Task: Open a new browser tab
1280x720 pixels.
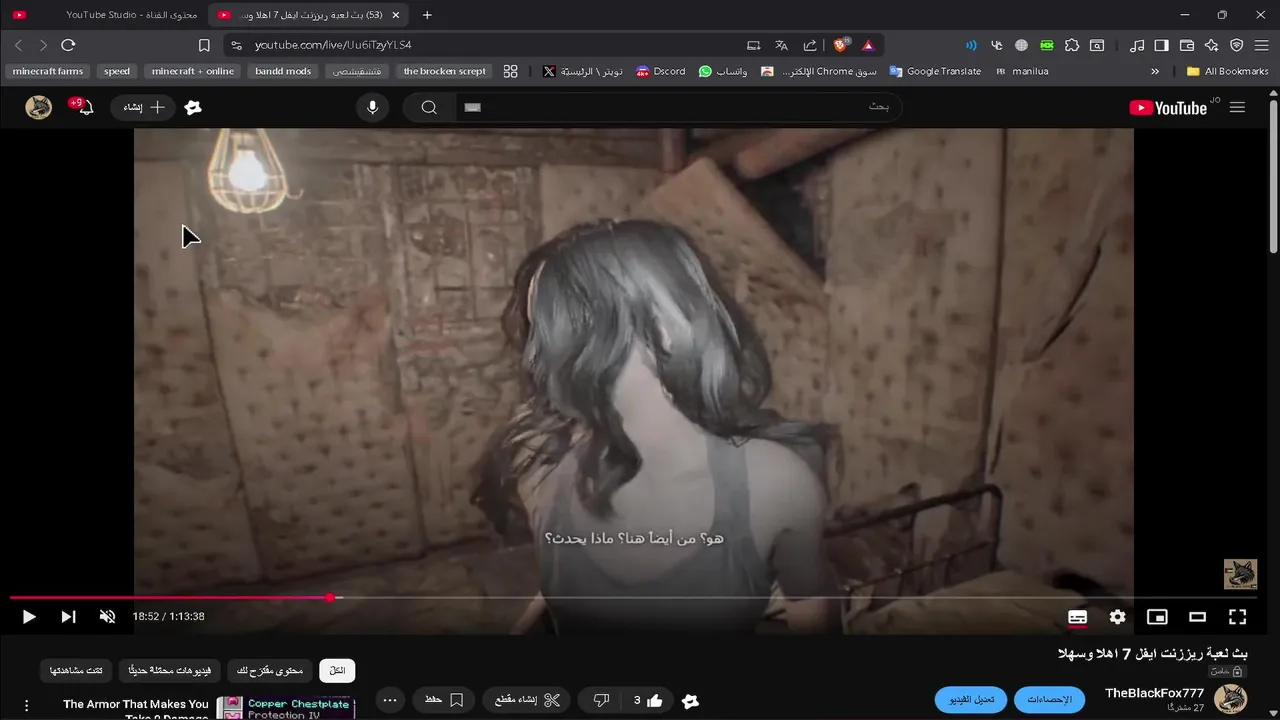Action: coord(427,15)
